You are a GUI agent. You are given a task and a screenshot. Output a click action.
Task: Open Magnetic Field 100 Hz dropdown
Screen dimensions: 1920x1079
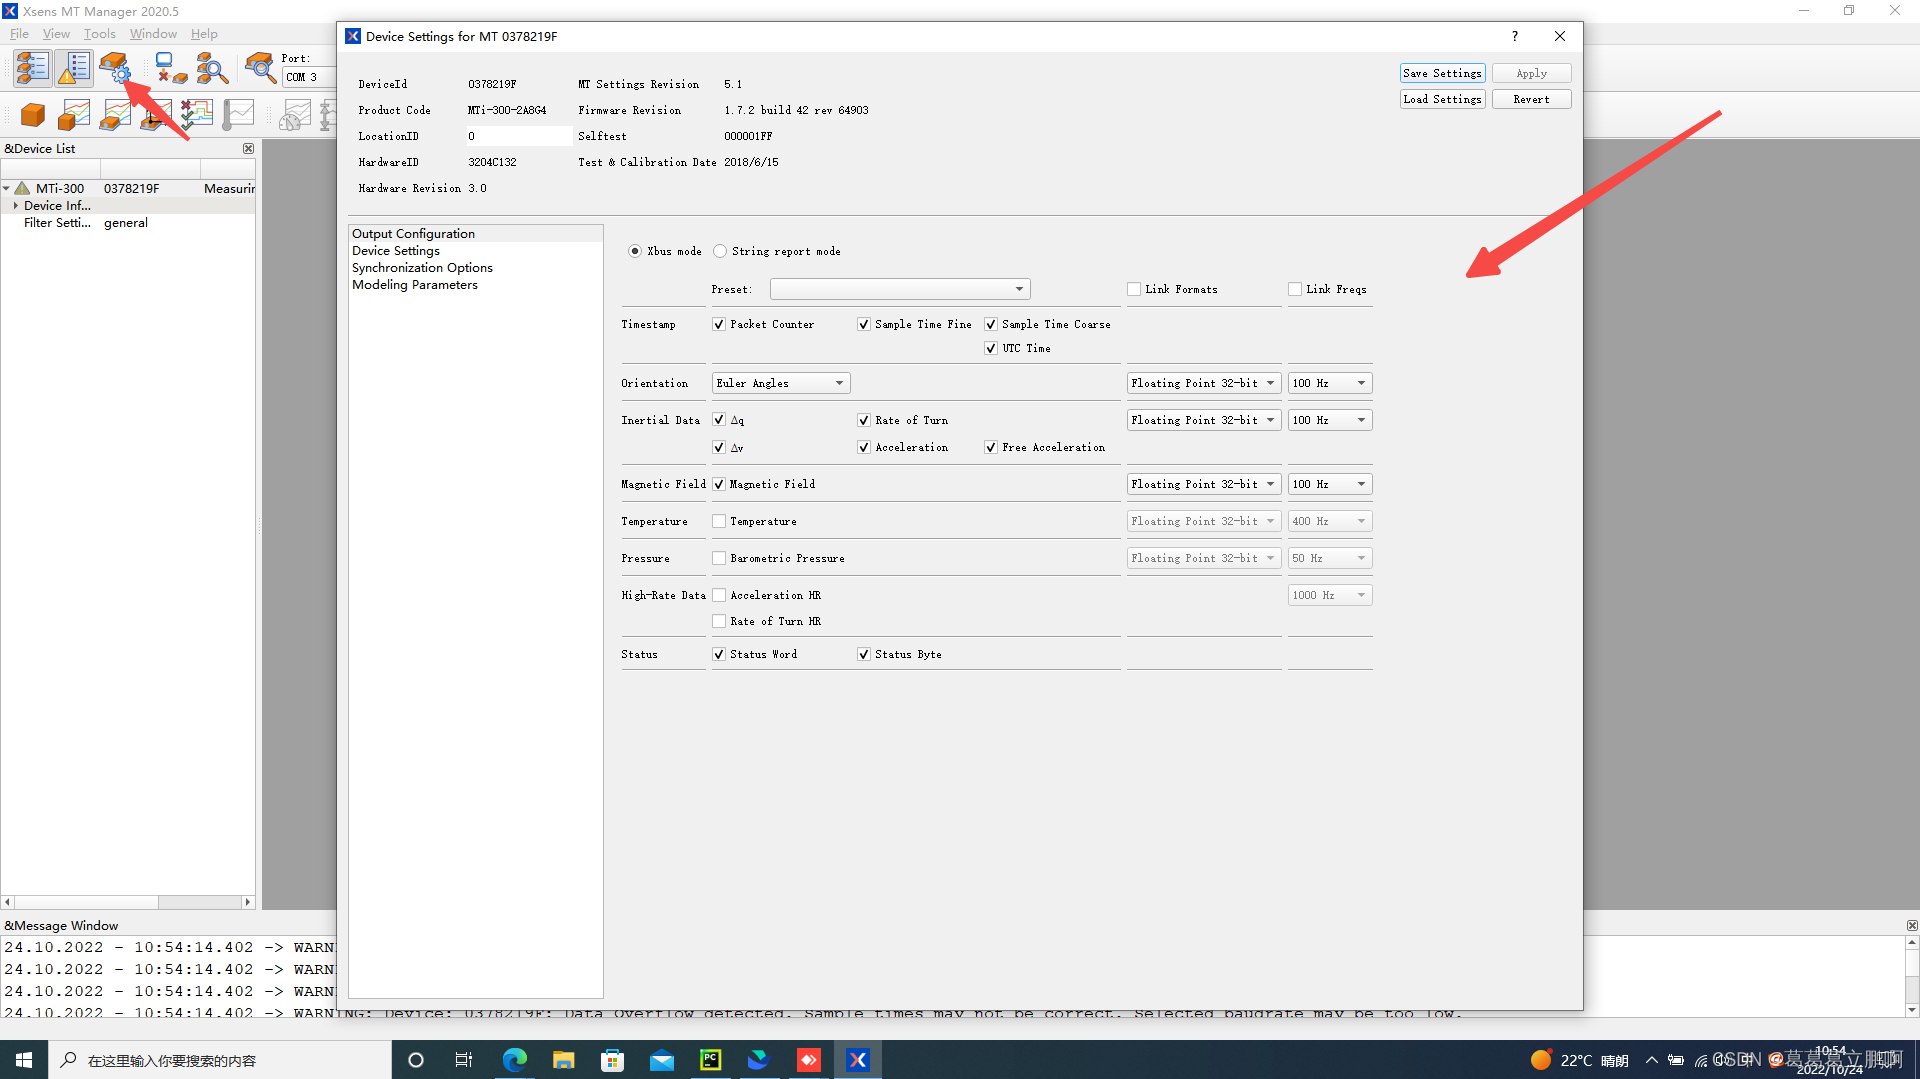[x=1330, y=484]
